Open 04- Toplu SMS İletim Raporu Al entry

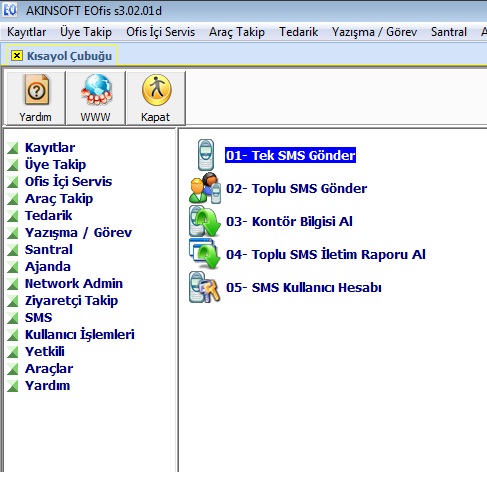326,254
